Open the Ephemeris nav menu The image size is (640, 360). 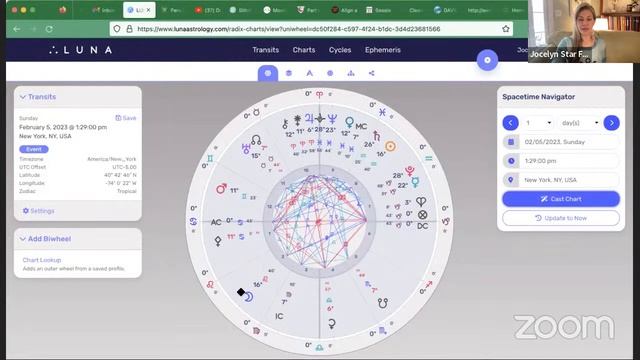click(x=383, y=50)
